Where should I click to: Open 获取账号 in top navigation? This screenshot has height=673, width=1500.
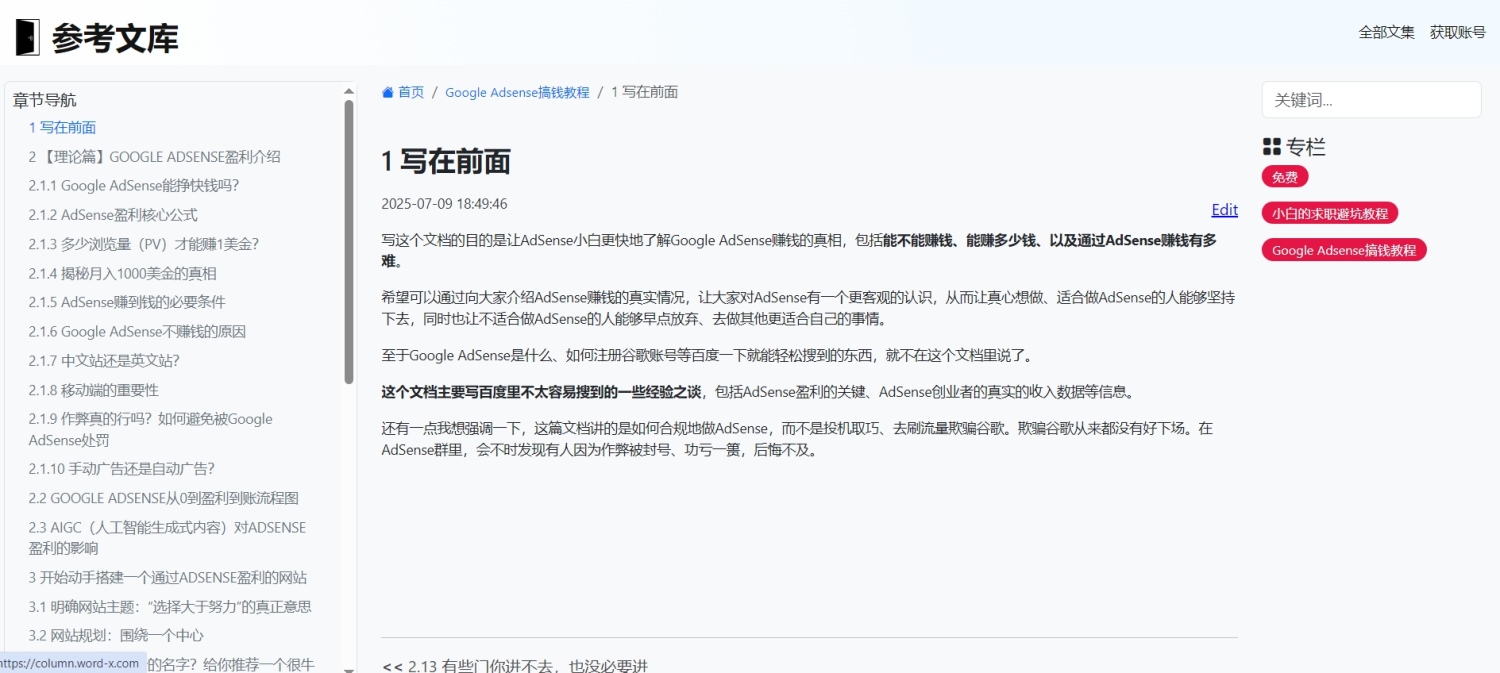pos(1457,32)
